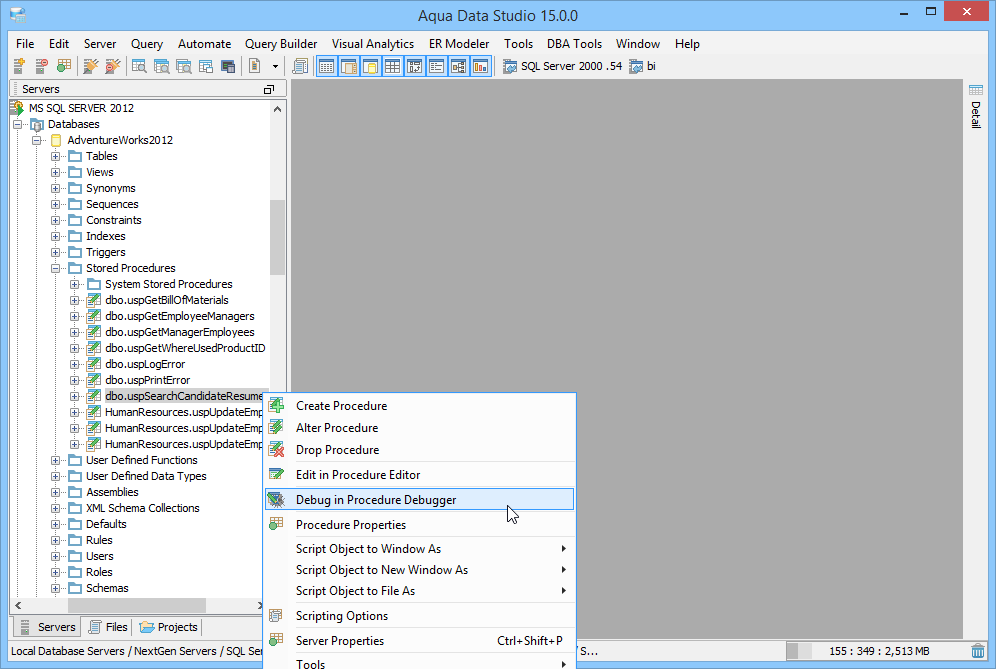Click the Aqua Data Studio title bar icon
Image resolution: width=996 pixels, height=669 pixels.
[18, 15]
